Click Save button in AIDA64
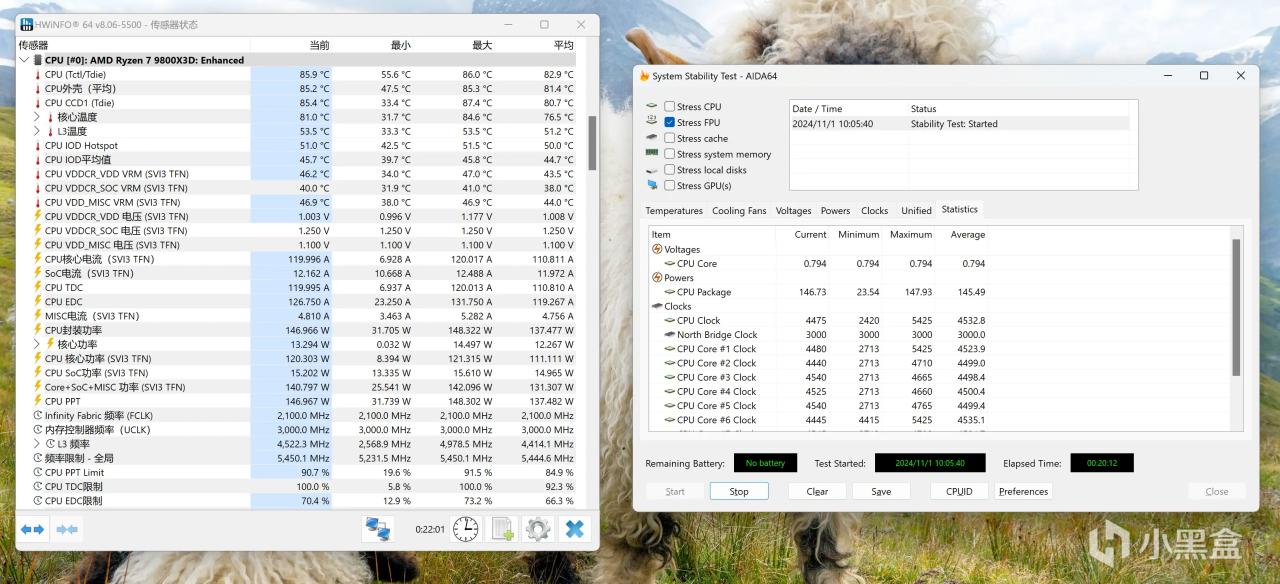 pos(881,491)
